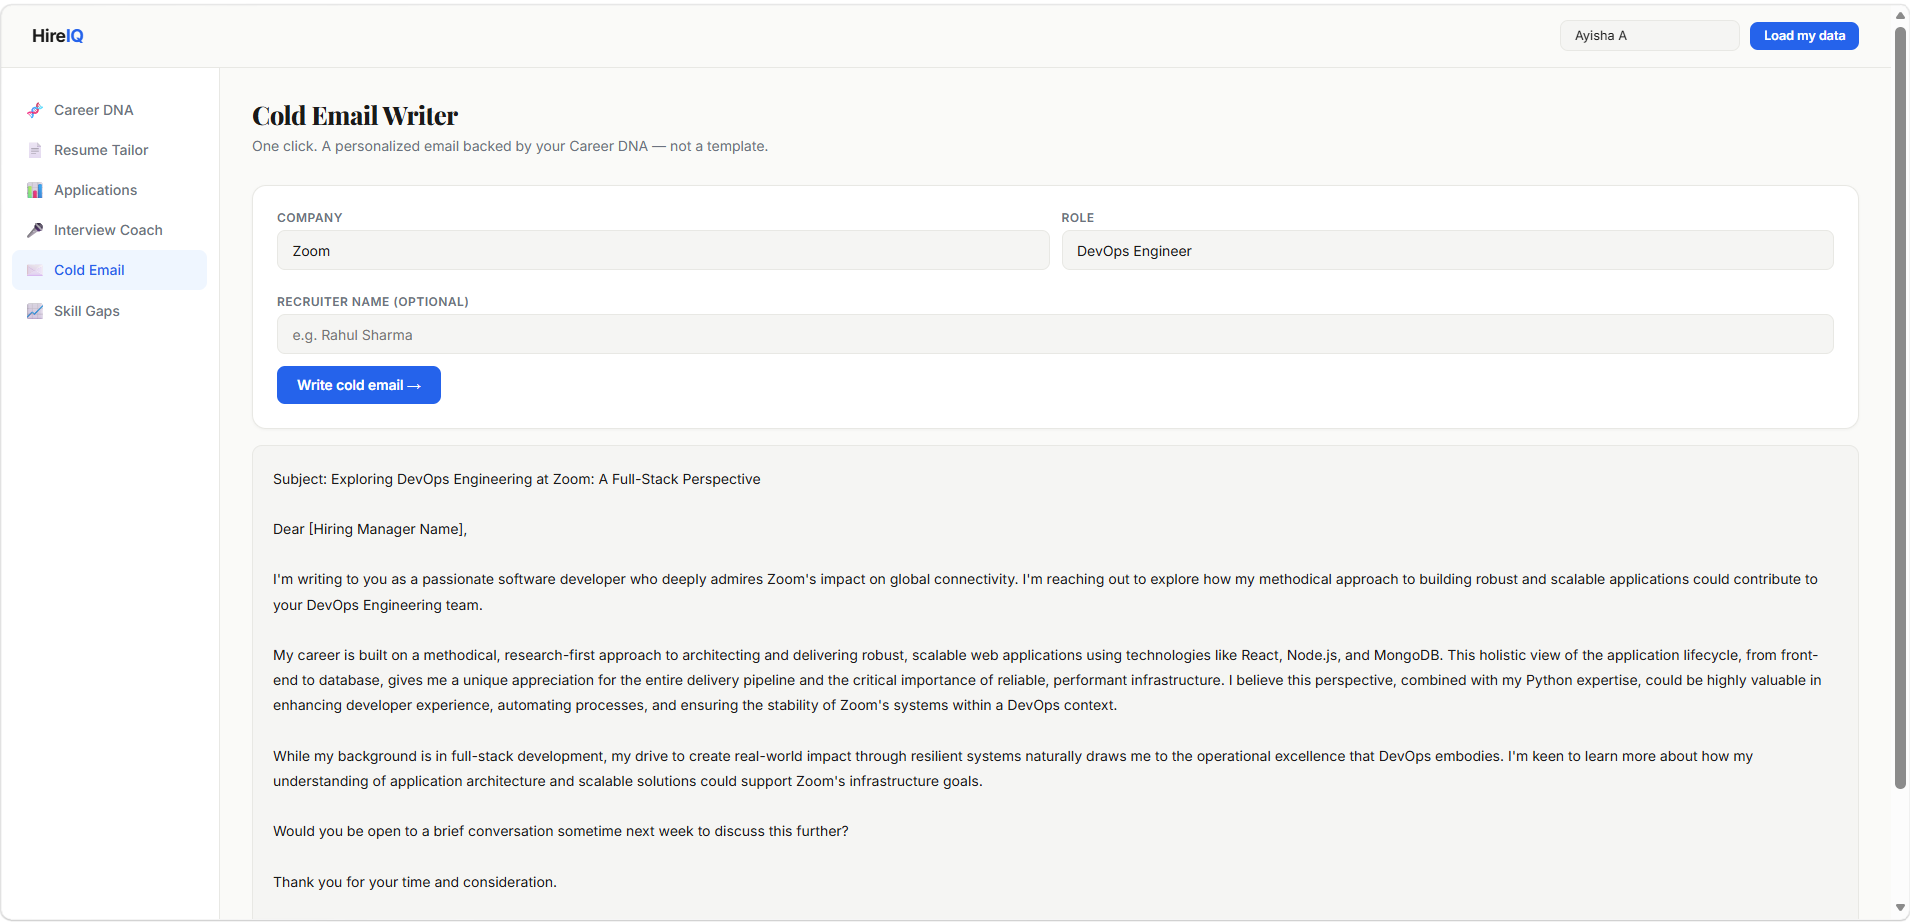Click the generated email subject line
The image size is (1912, 922).
517,479
